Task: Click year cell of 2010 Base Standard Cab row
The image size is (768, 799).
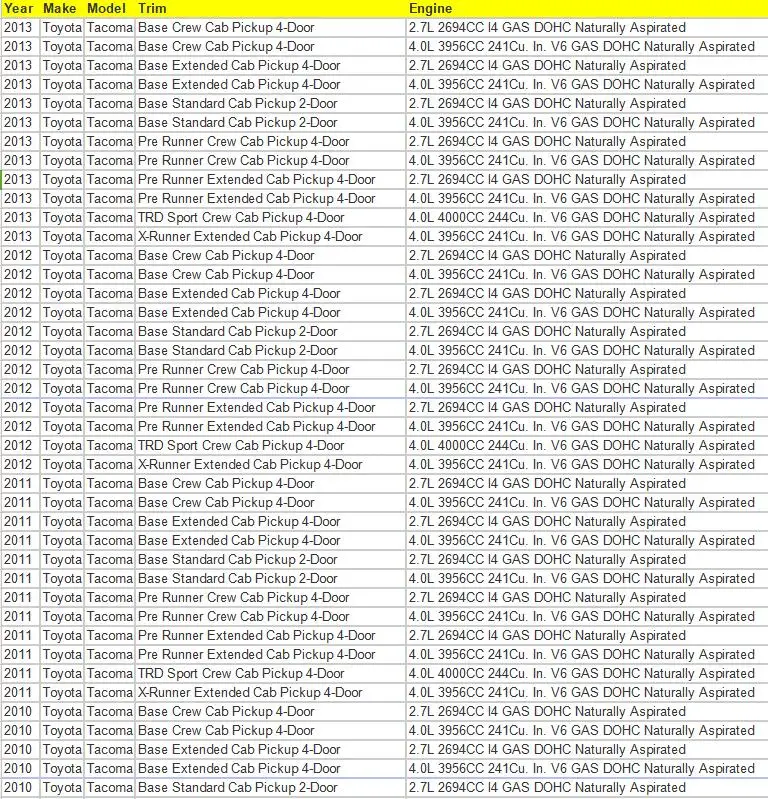Action: [x=20, y=788]
